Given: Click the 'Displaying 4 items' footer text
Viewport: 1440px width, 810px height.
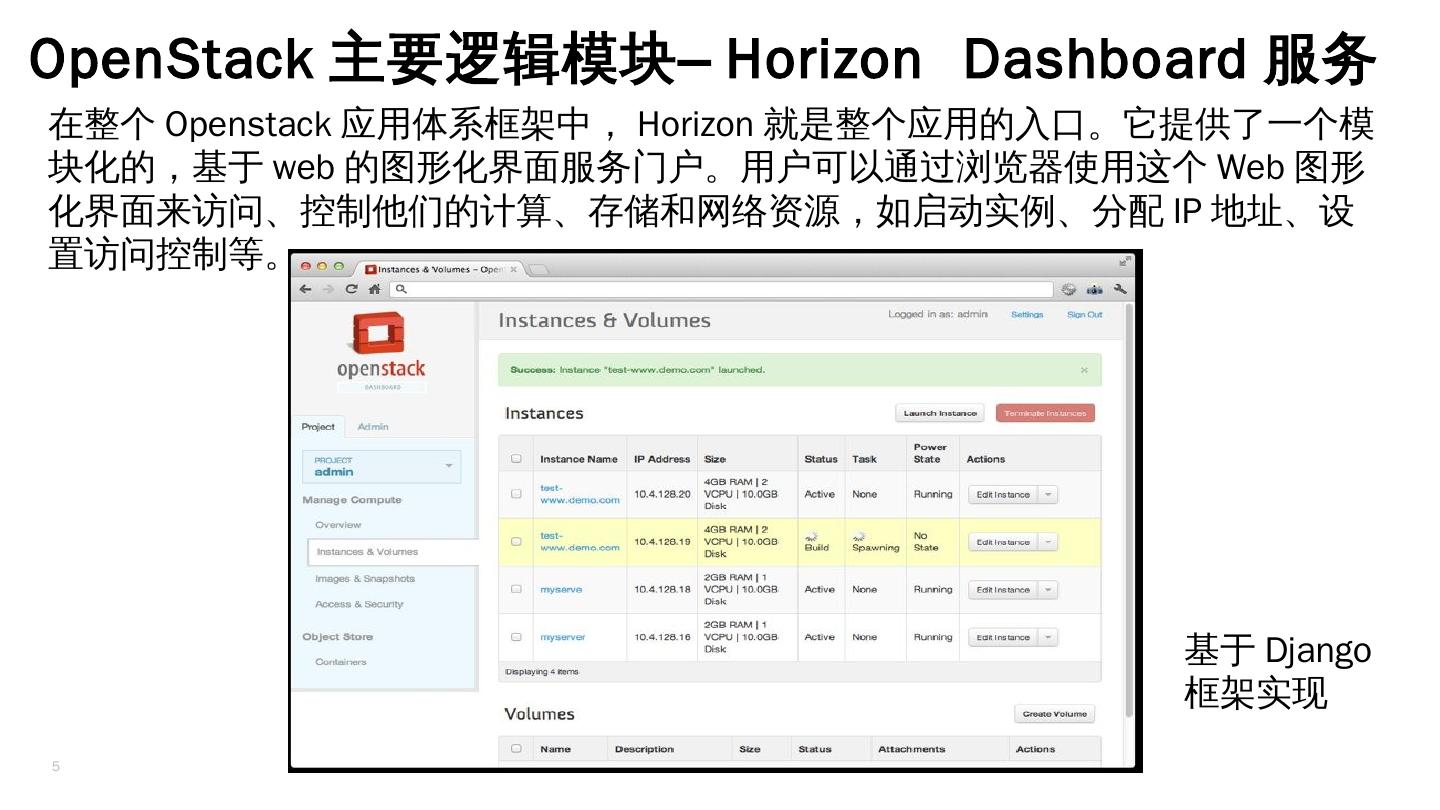Looking at the screenshot, I should [542, 671].
